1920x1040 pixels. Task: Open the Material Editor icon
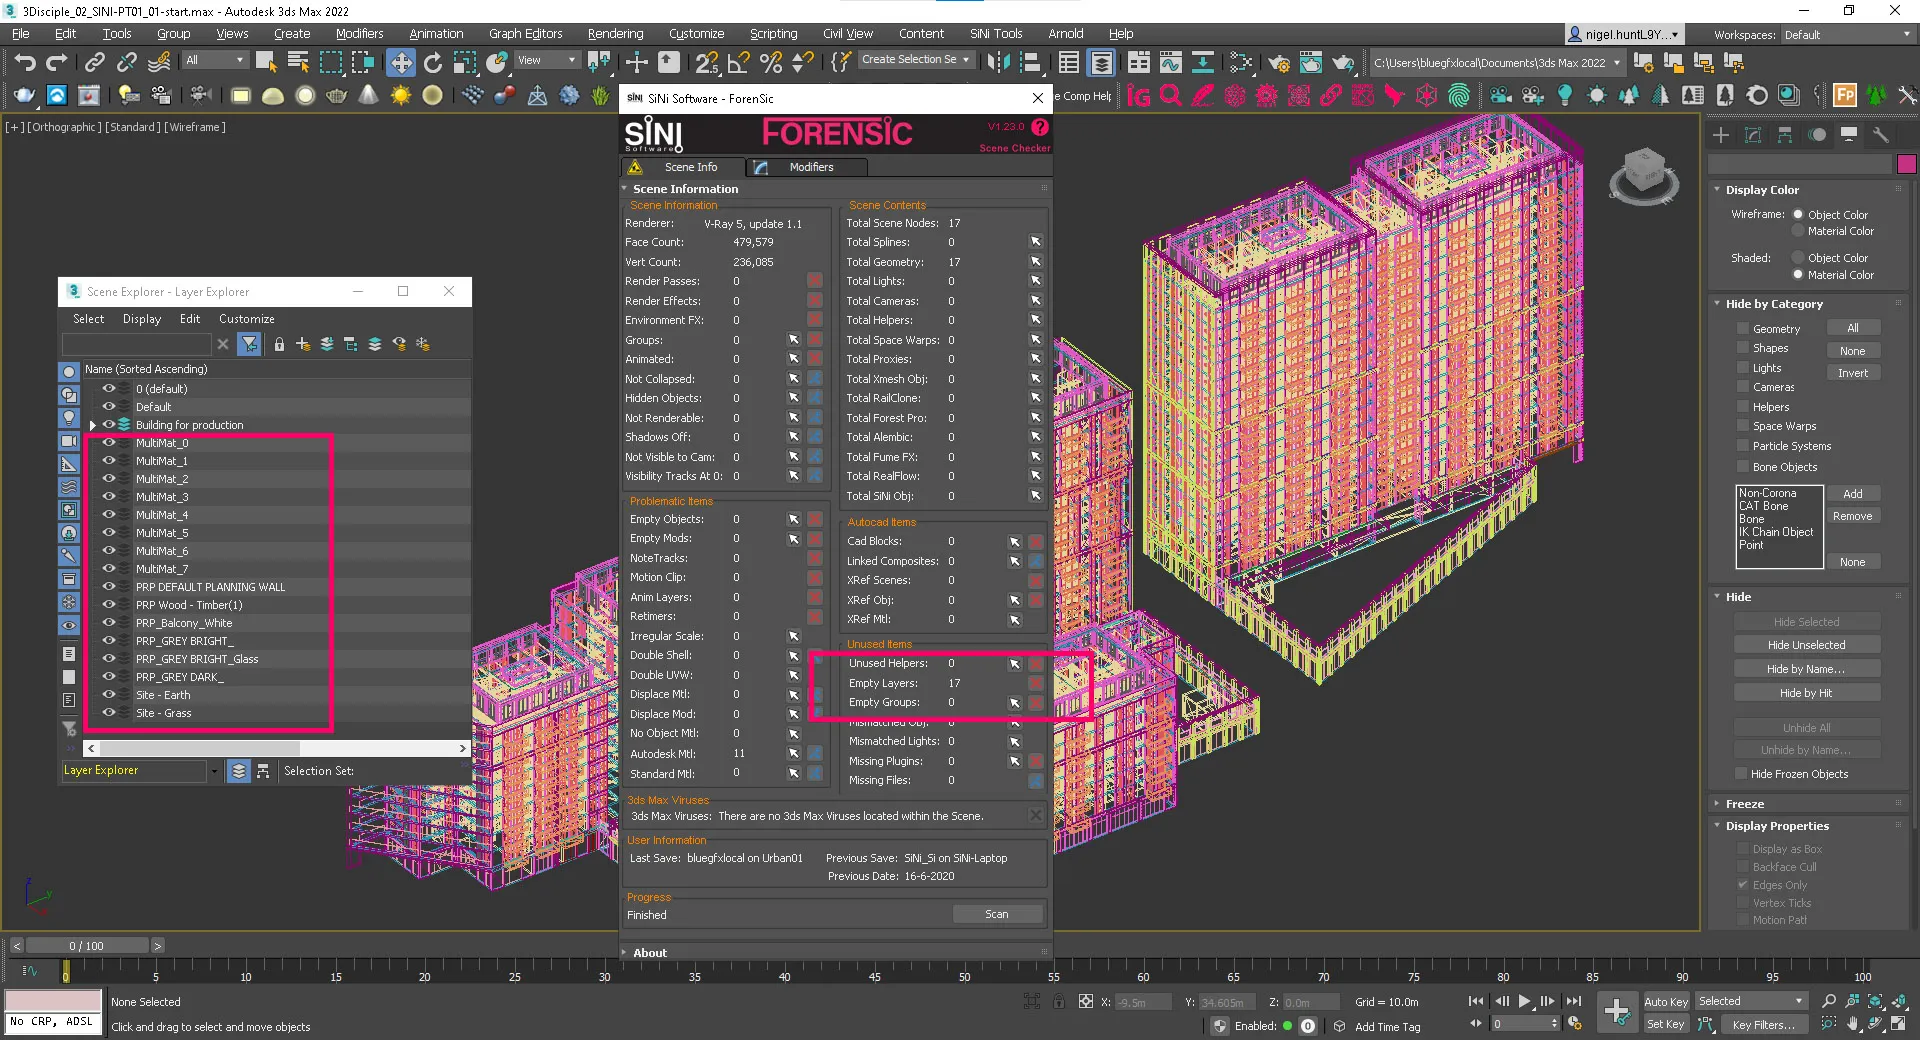coord(1242,62)
